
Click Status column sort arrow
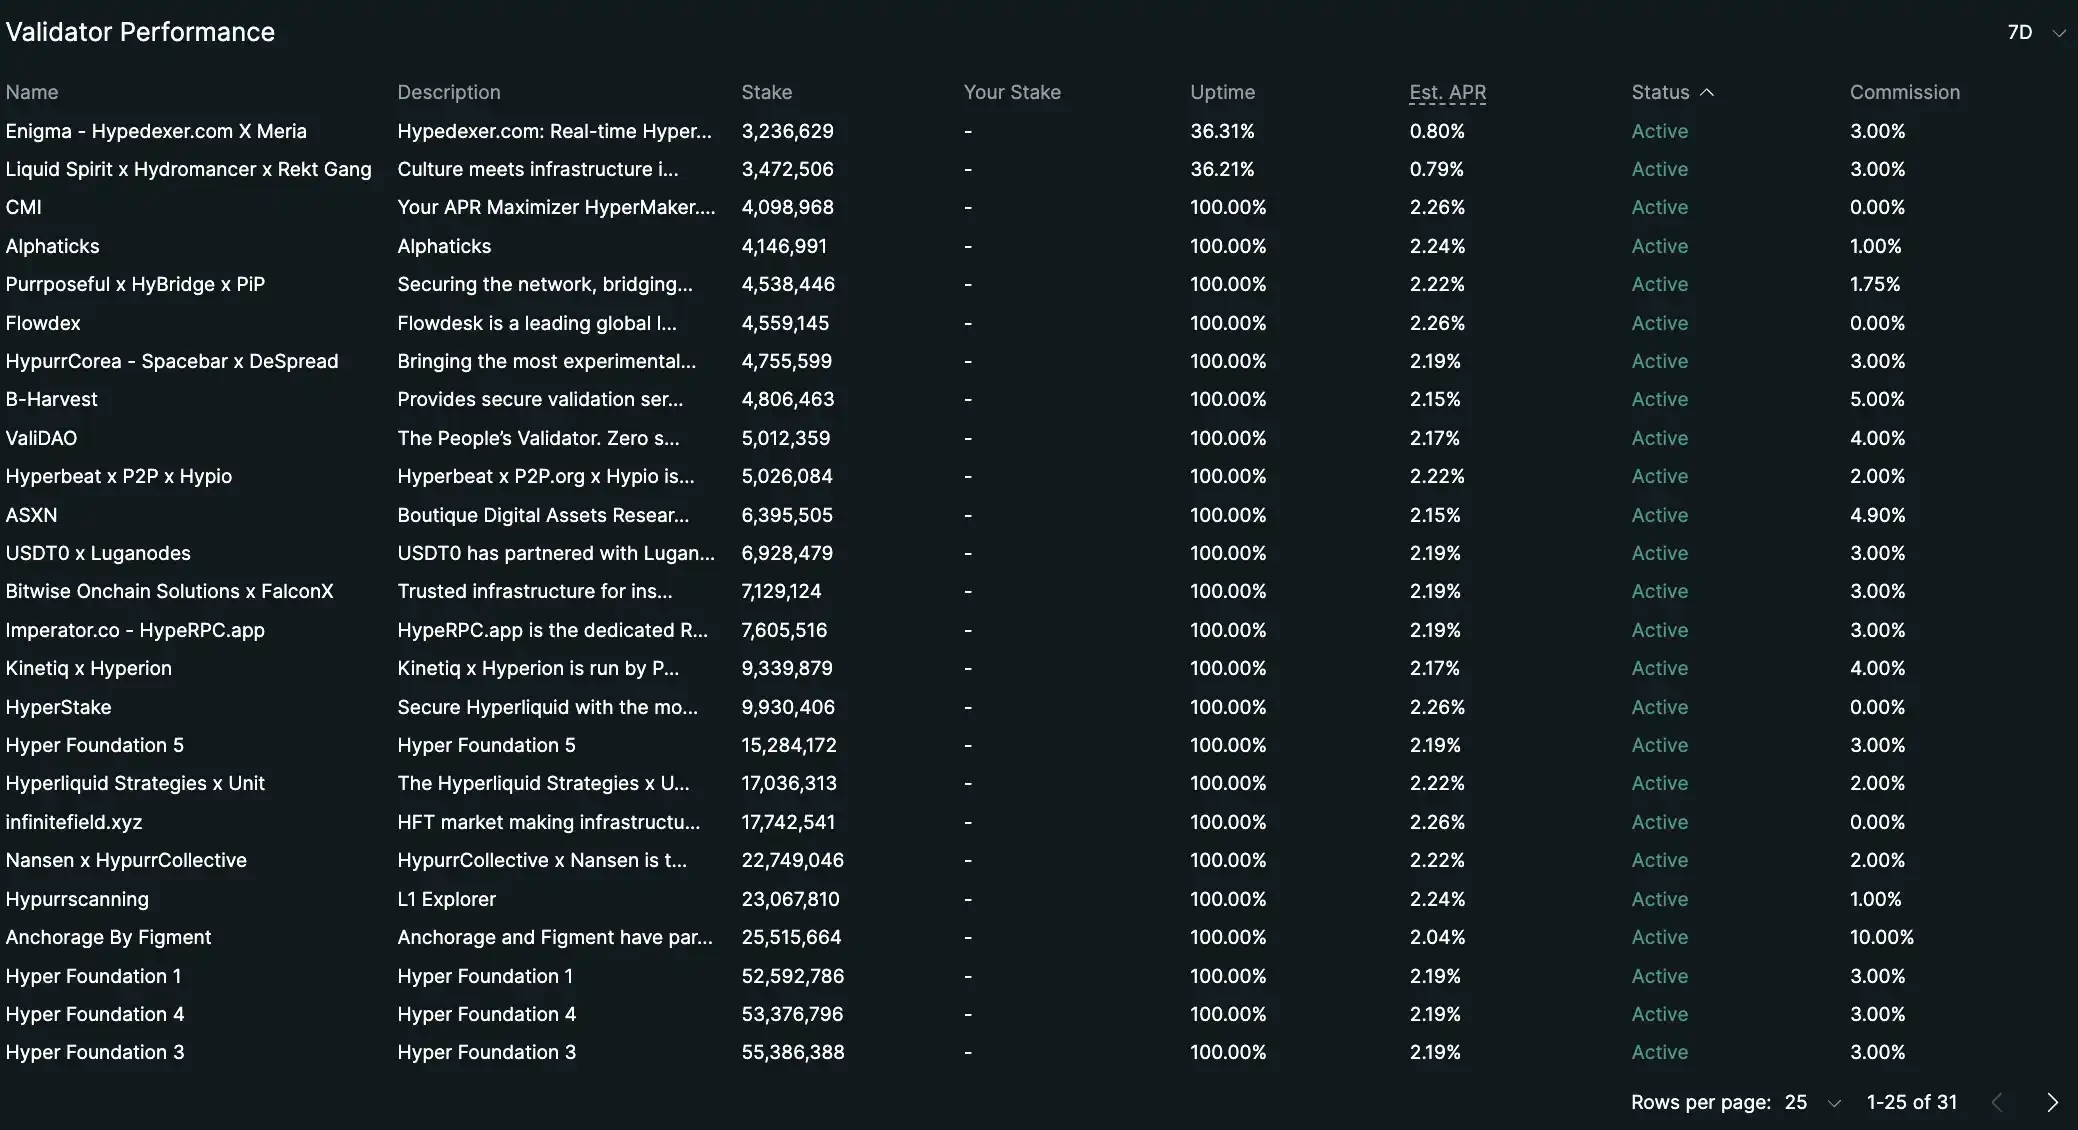click(1707, 92)
